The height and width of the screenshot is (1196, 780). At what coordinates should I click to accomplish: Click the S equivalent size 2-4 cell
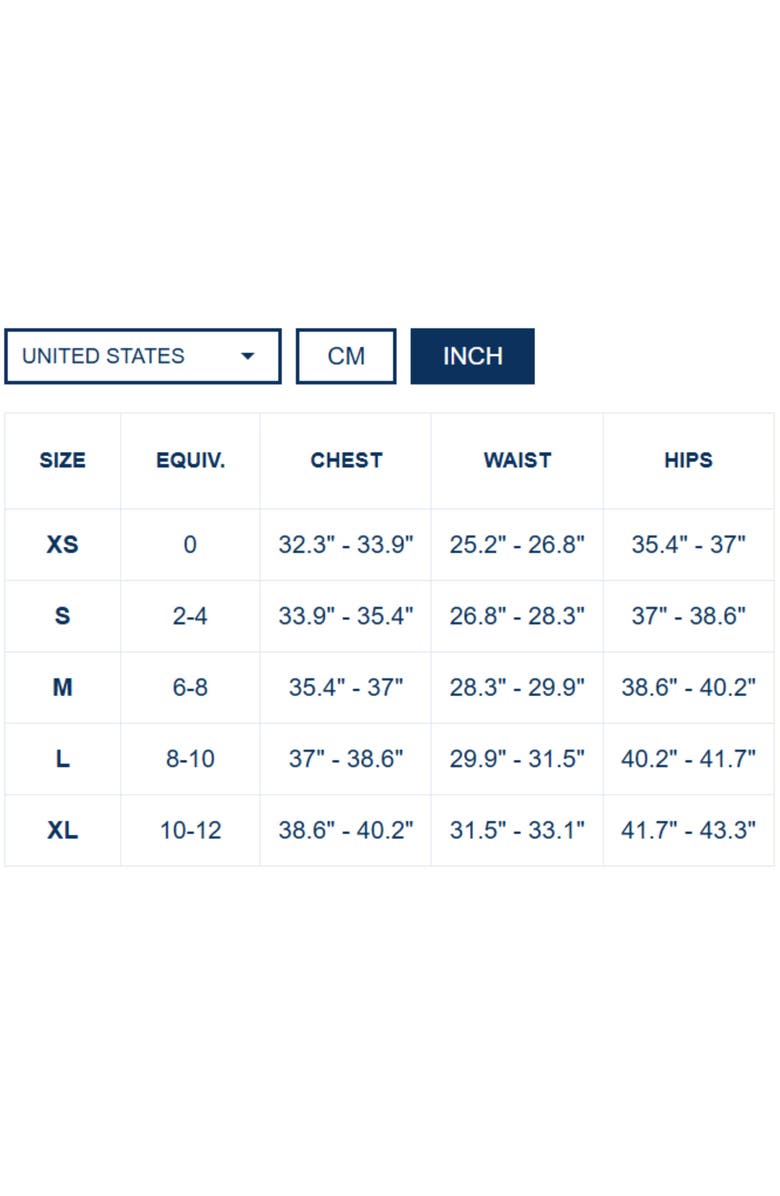(190, 616)
